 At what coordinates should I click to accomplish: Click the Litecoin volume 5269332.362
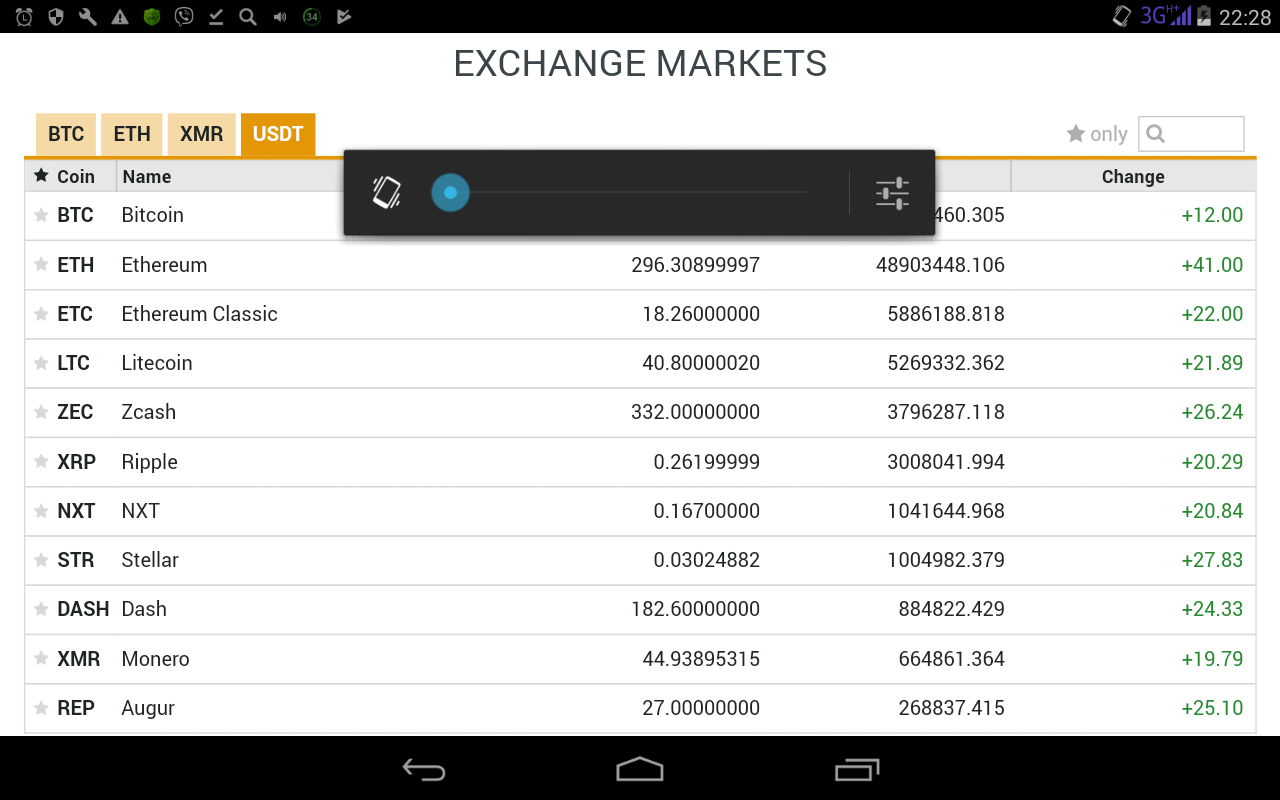pyautogui.click(x=946, y=363)
